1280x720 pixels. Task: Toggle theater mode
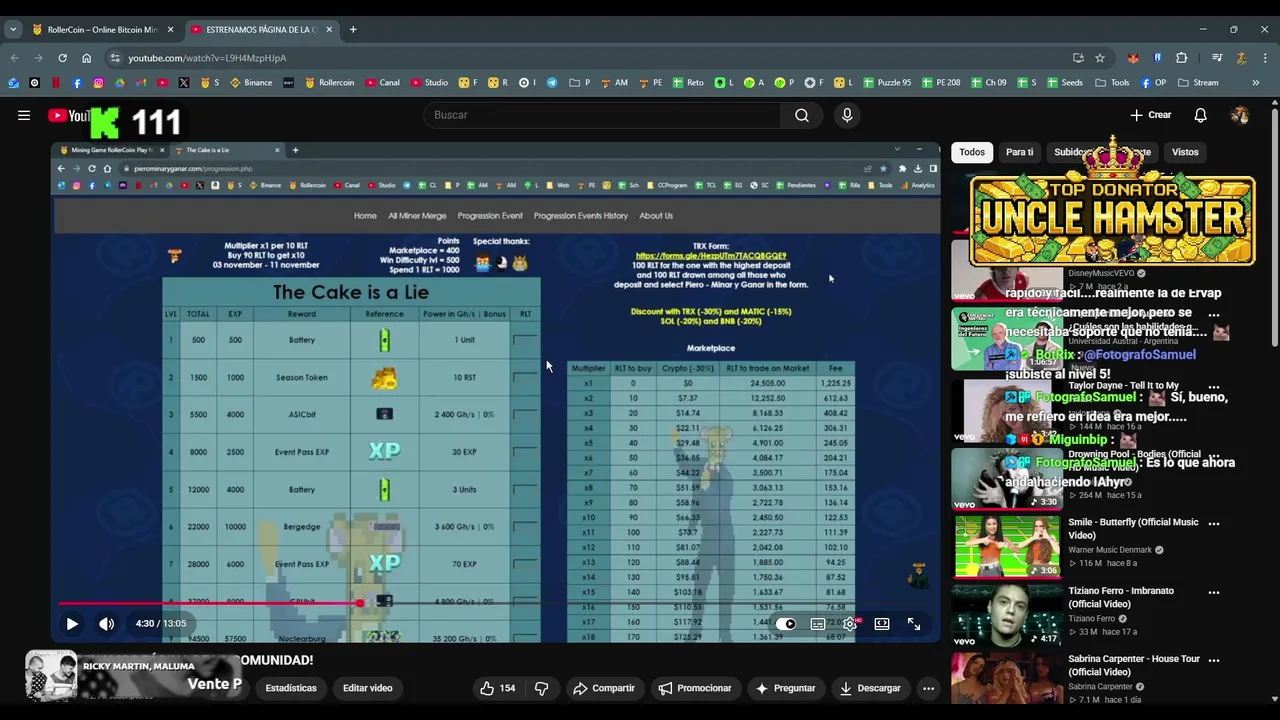[x=882, y=624]
